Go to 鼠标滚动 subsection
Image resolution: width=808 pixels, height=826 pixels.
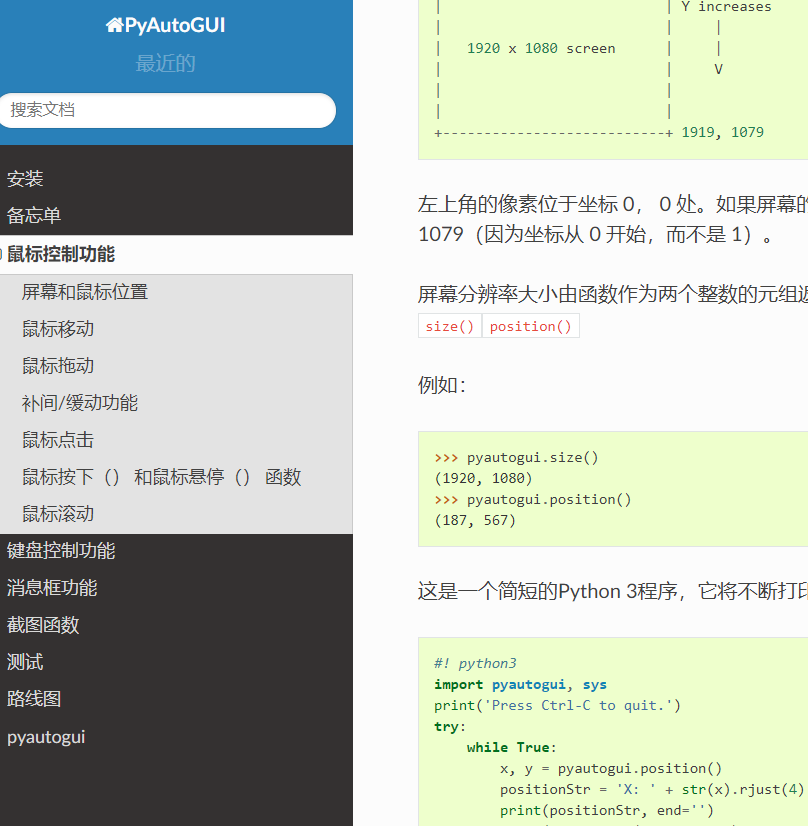(58, 514)
